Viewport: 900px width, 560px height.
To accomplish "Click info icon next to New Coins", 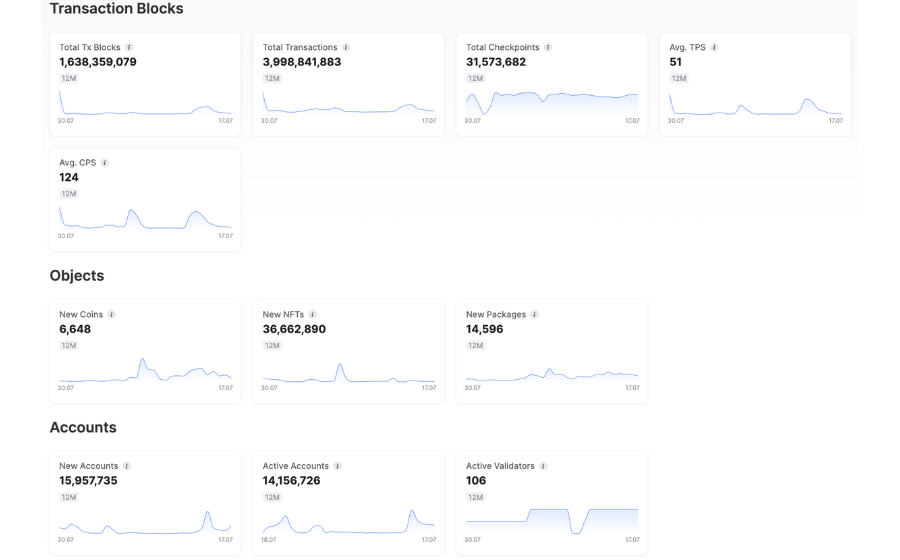I will 112,314.
